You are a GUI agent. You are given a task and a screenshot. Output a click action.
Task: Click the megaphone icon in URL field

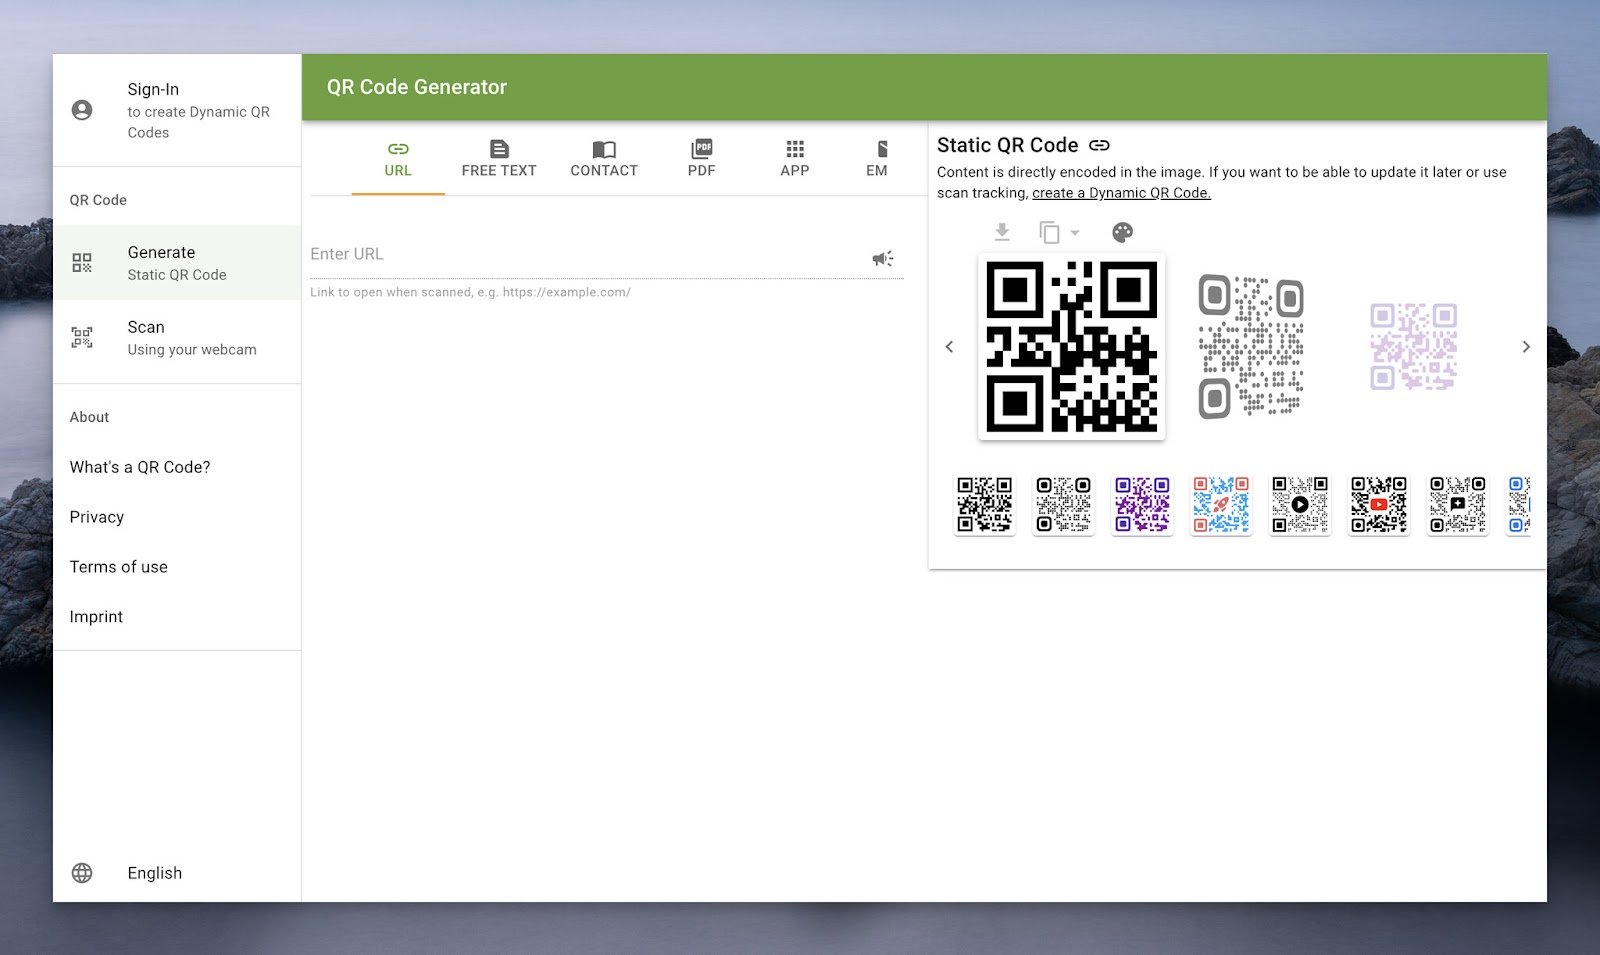[882, 259]
